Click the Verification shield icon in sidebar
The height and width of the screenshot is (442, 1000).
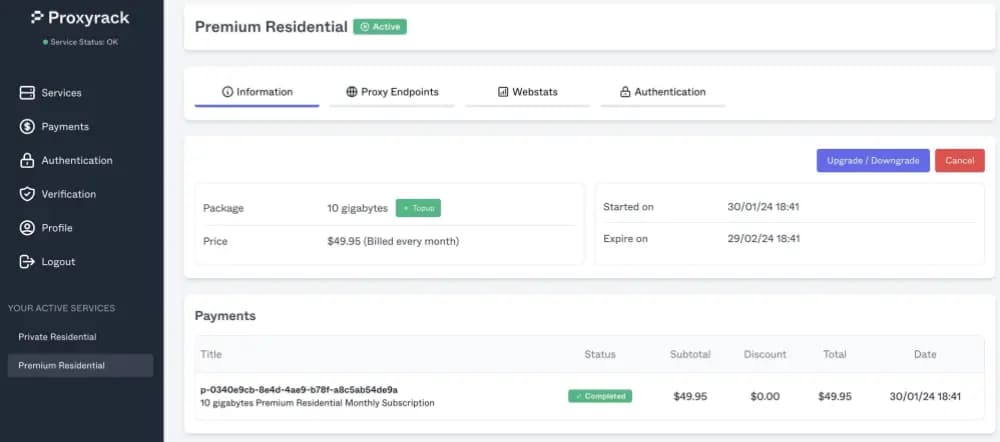tap(27, 194)
